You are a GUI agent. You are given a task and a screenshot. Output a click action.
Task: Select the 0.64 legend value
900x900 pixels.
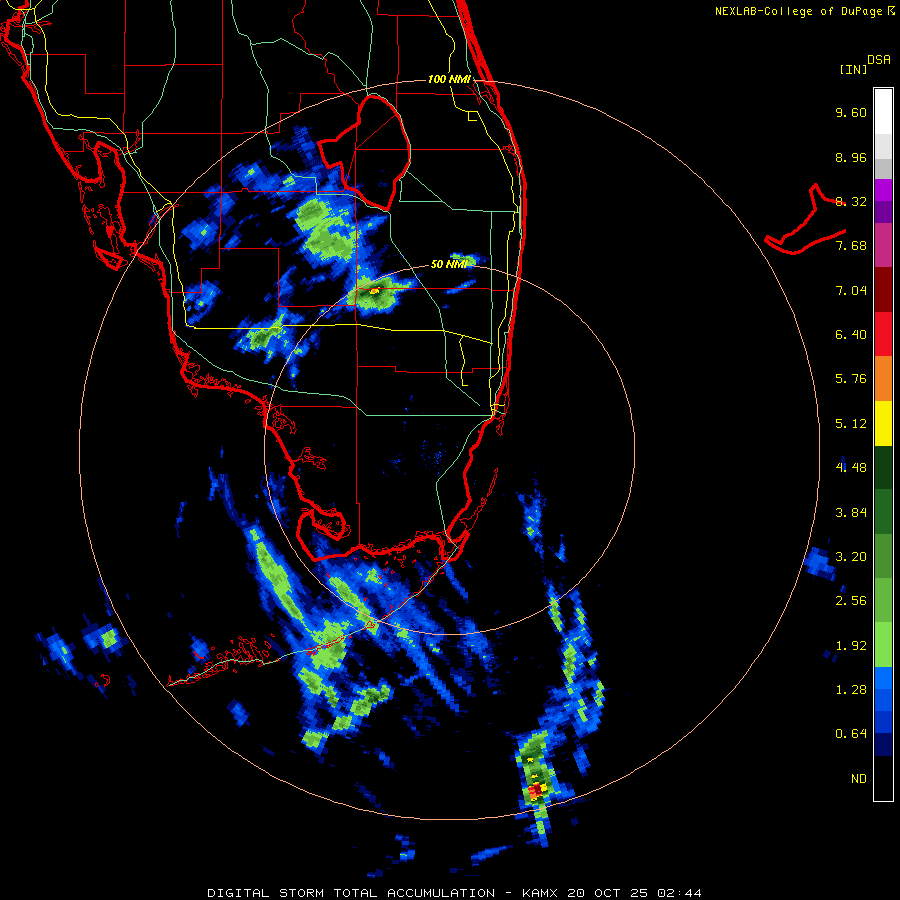point(851,734)
